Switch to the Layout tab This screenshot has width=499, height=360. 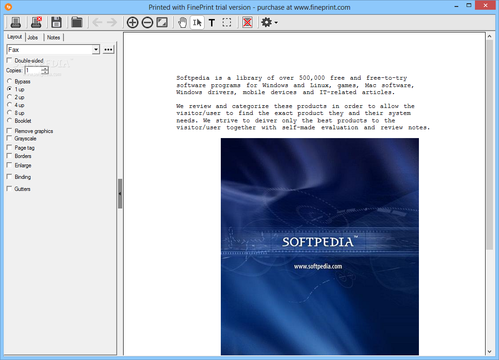(x=15, y=37)
